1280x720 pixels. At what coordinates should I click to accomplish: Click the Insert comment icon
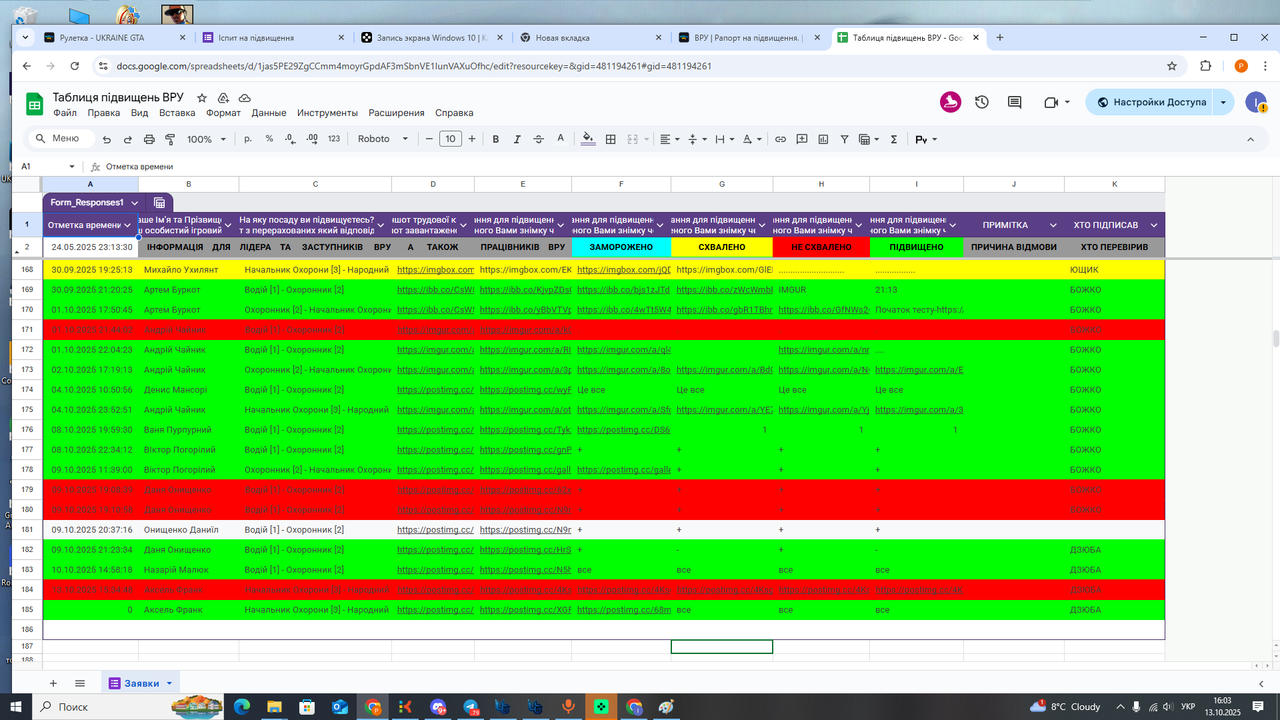point(801,139)
